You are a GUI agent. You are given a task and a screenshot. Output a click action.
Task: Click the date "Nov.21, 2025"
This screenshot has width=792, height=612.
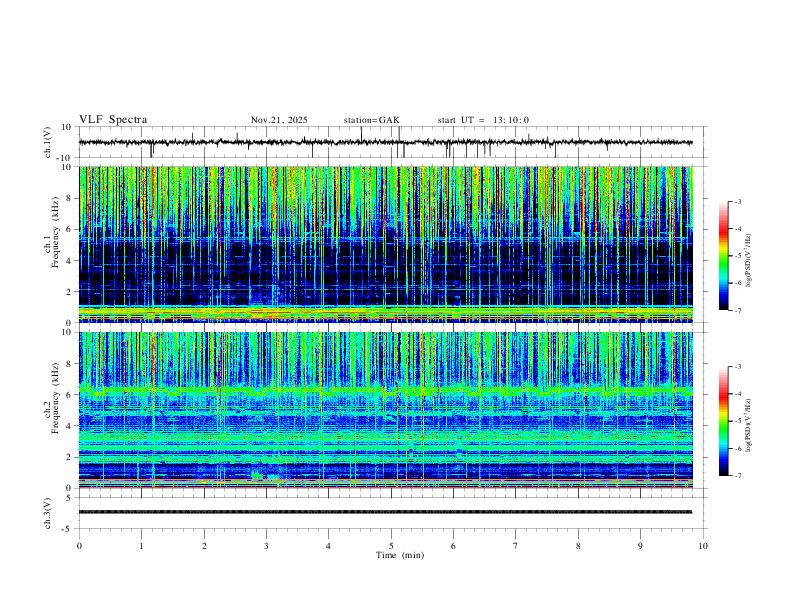click(x=279, y=120)
